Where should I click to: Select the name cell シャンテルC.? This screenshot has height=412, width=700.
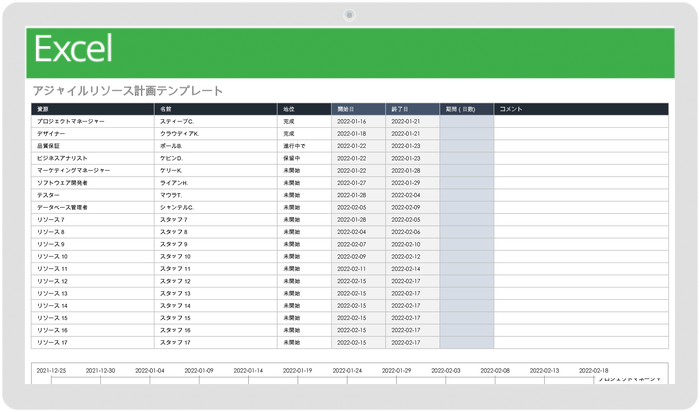tap(216, 207)
